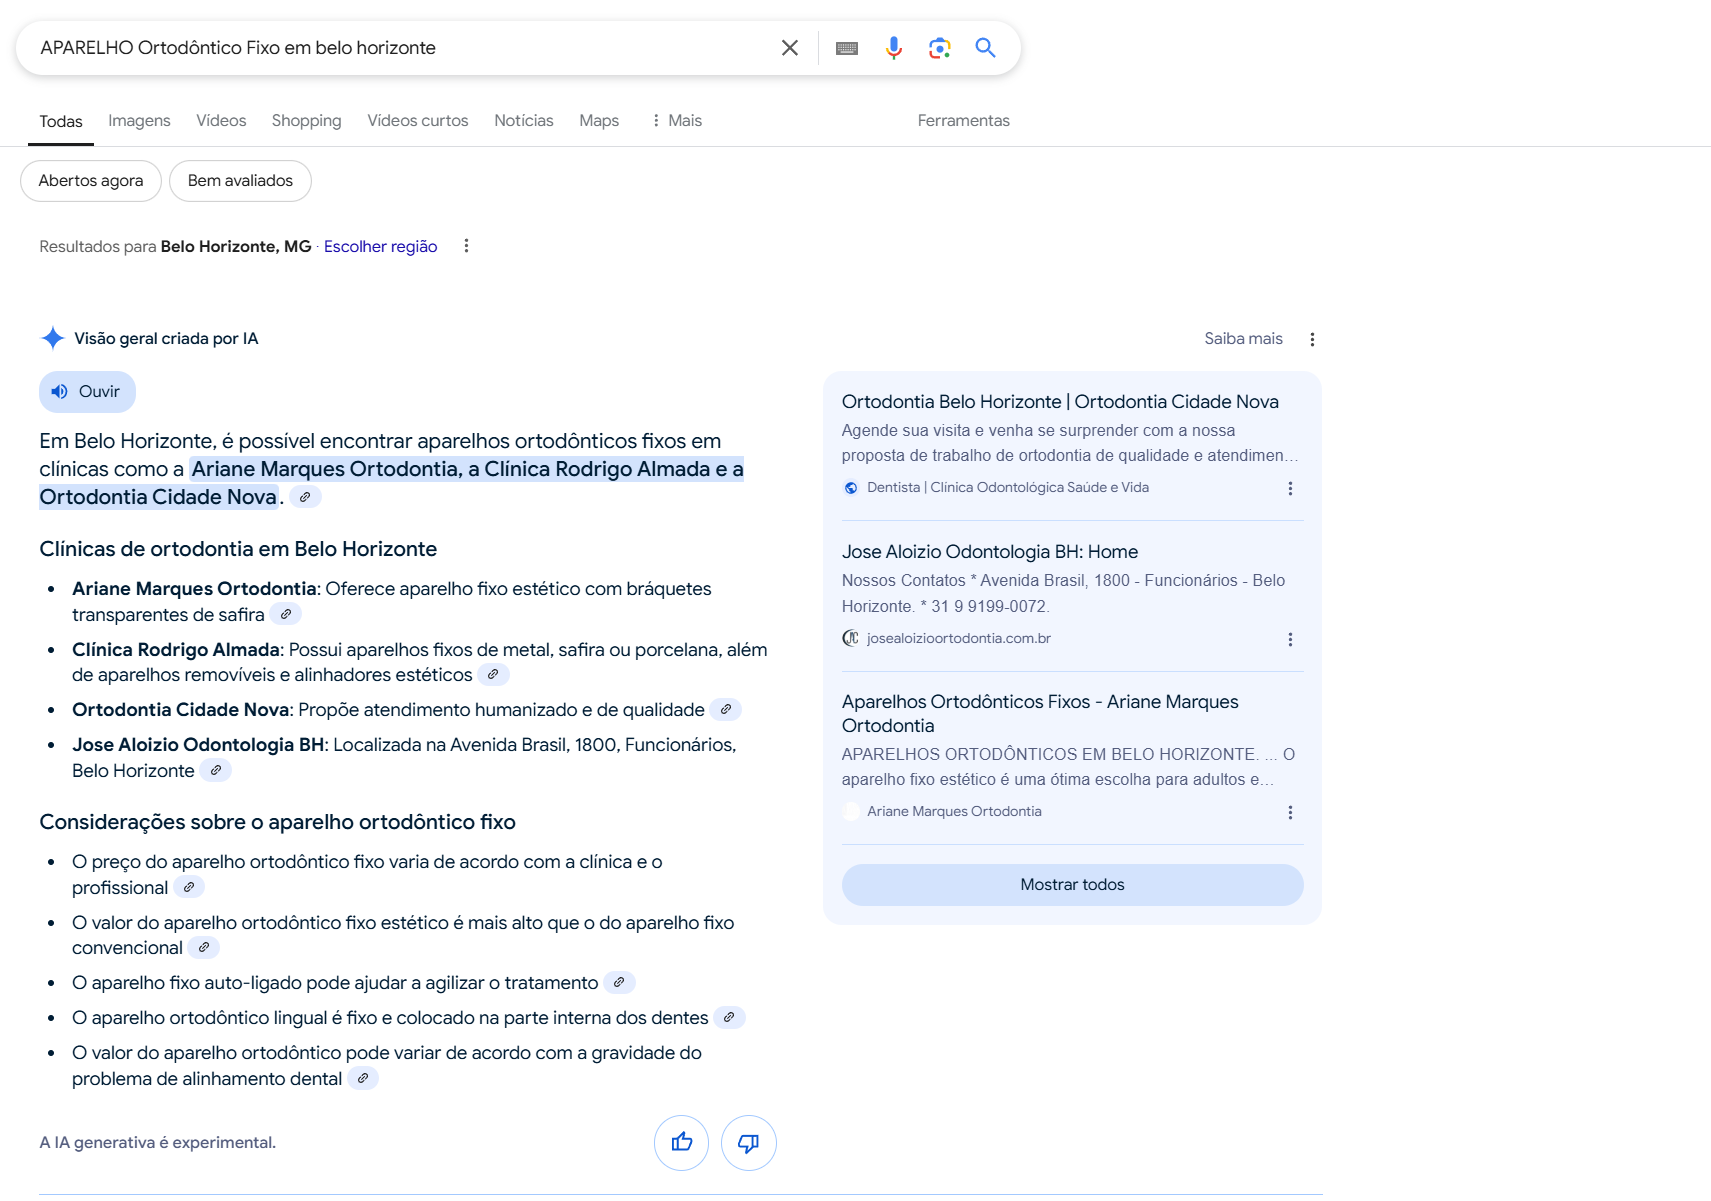Image resolution: width=1711 pixels, height=1201 pixels.
Task: Open the three-dot menu beside Escolher região
Action: tap(466, 246)
